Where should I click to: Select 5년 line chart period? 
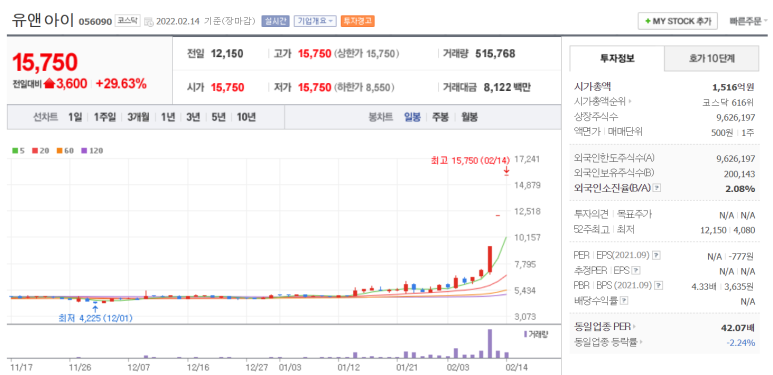coord(218,117)
